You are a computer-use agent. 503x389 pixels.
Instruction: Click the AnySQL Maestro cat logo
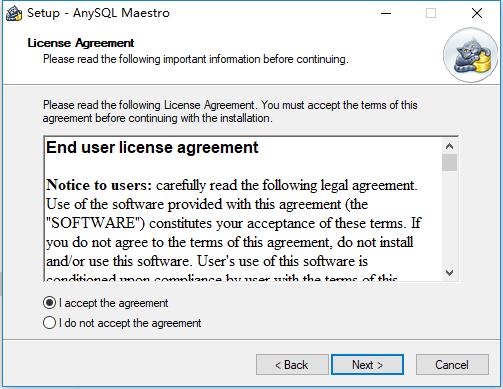click(x=470, y=55)
